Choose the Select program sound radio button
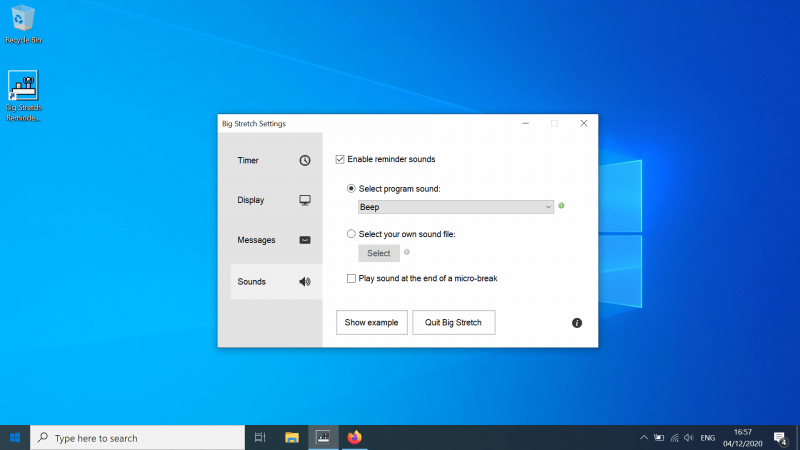 coord(351,189)
